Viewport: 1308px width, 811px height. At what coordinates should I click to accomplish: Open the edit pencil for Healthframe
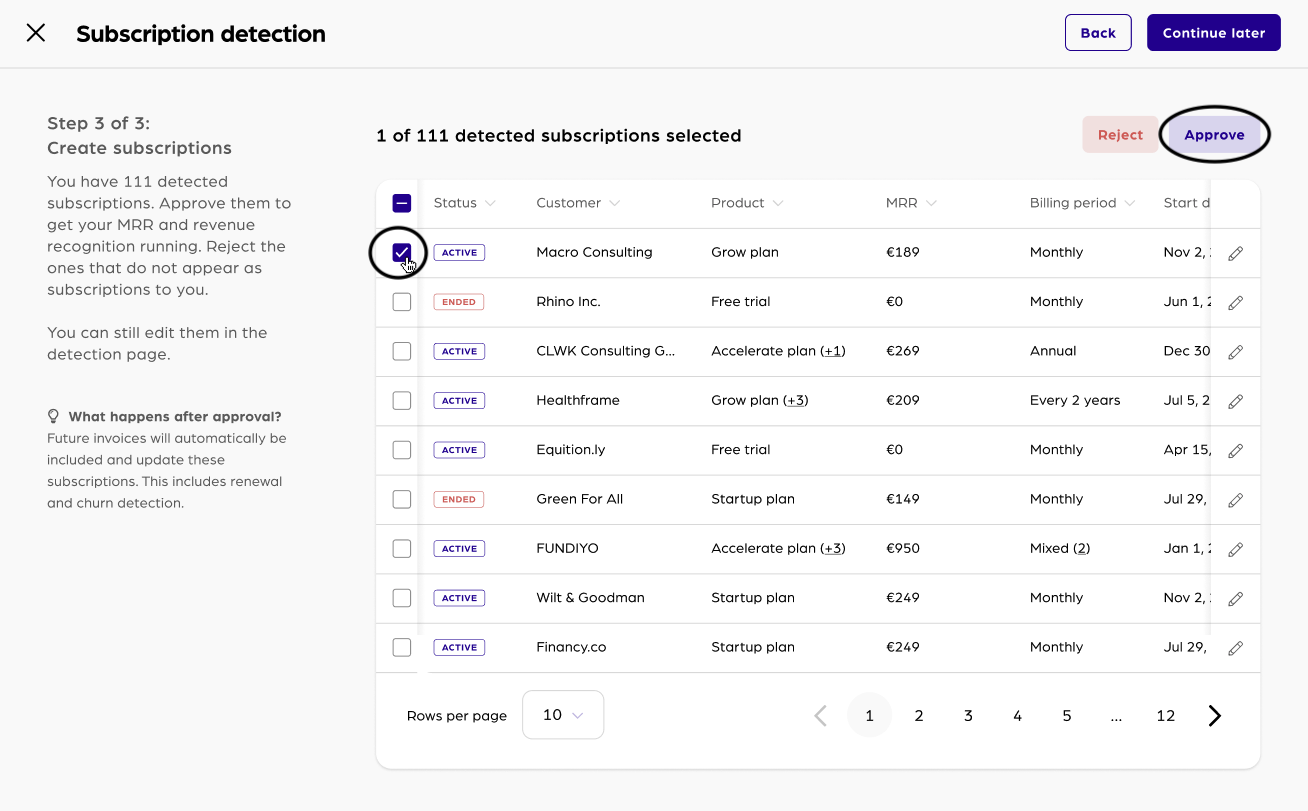1235,402
